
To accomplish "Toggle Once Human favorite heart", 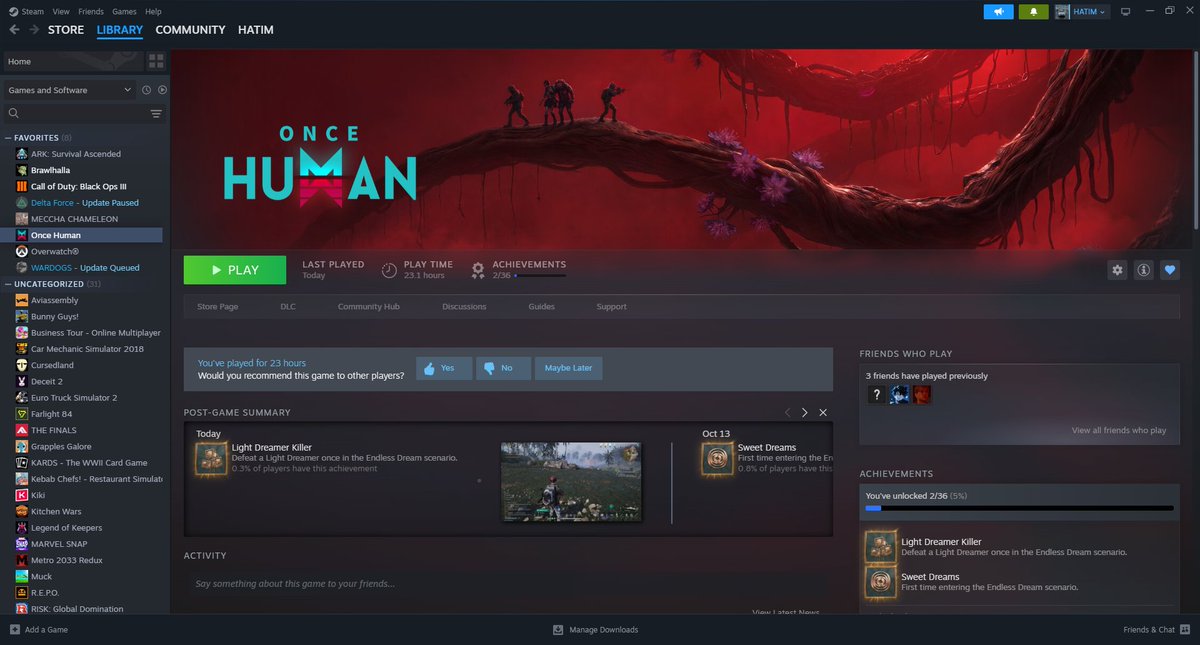I will (x=1169, y=270).
